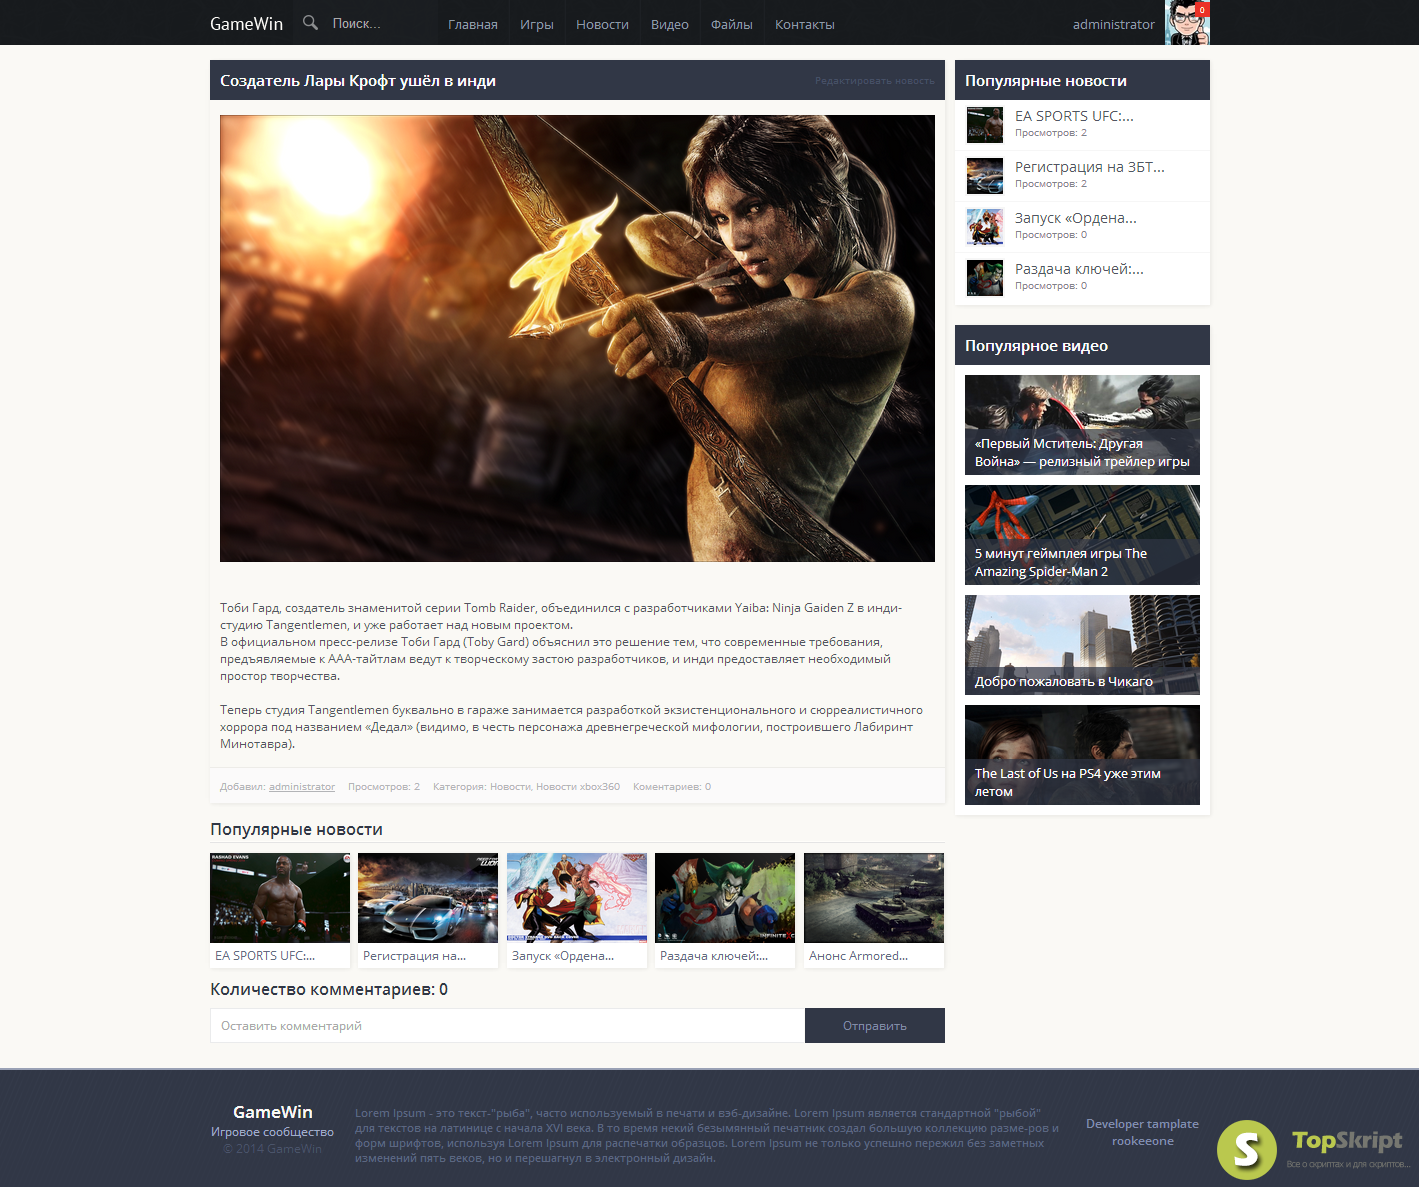The image size is (1419, 1187).
Task: Open the Видео menu section
Action: [670, 24]
